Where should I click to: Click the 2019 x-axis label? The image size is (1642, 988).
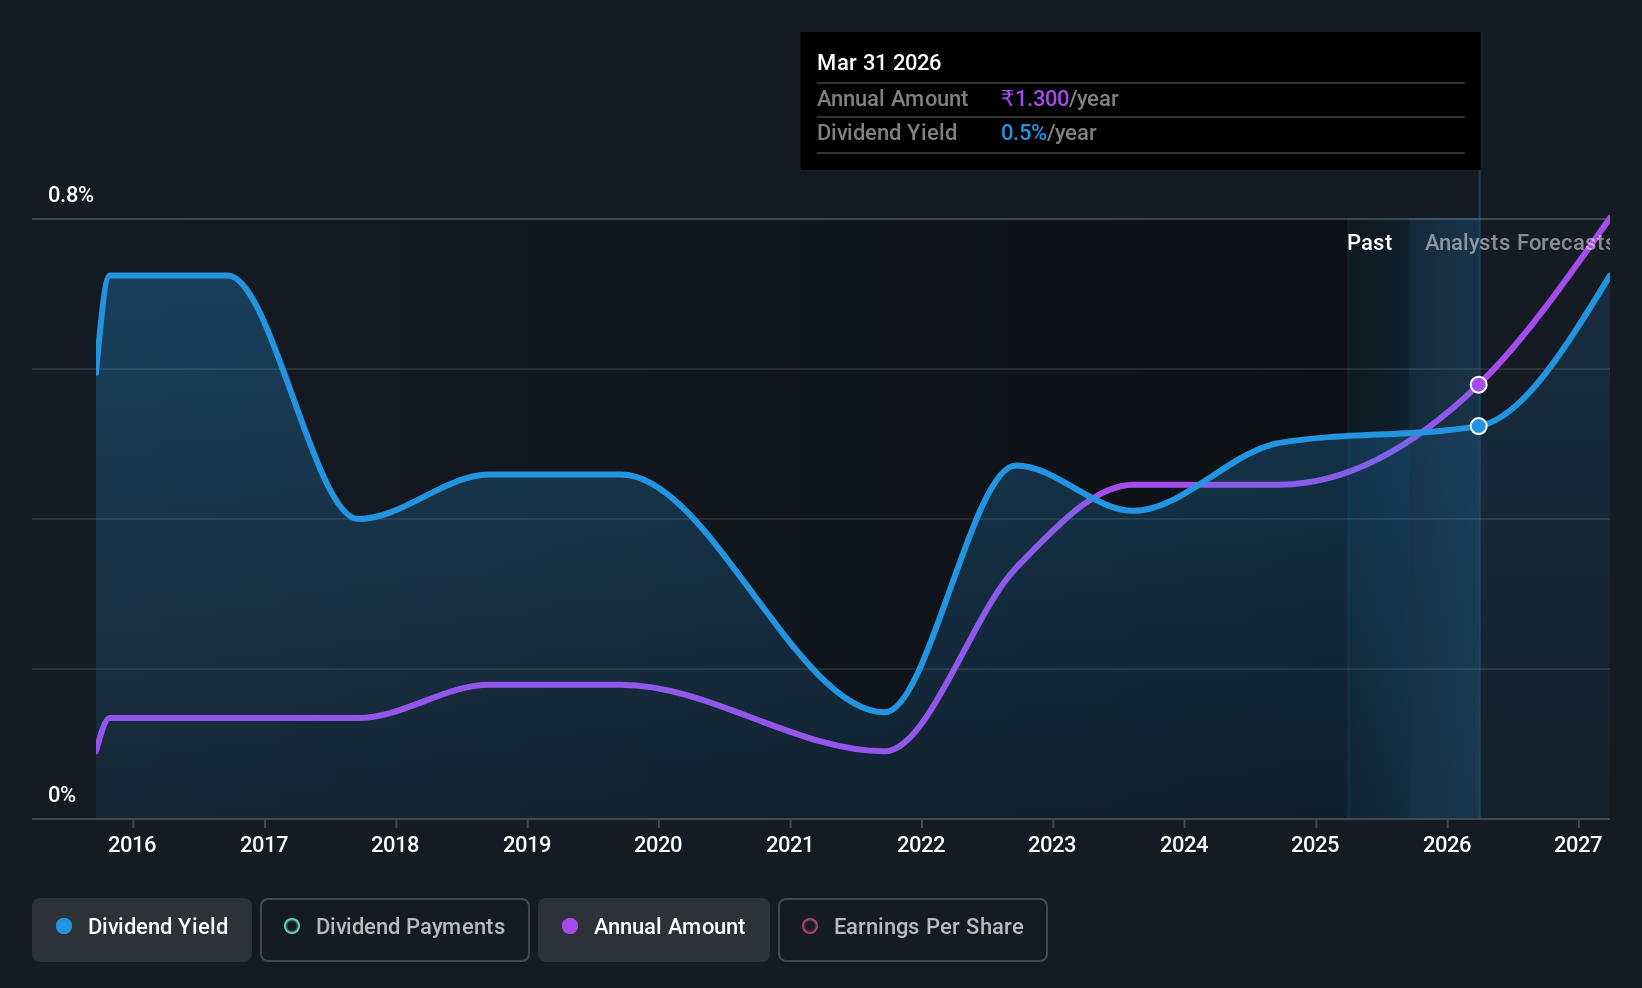pos(527,845)
